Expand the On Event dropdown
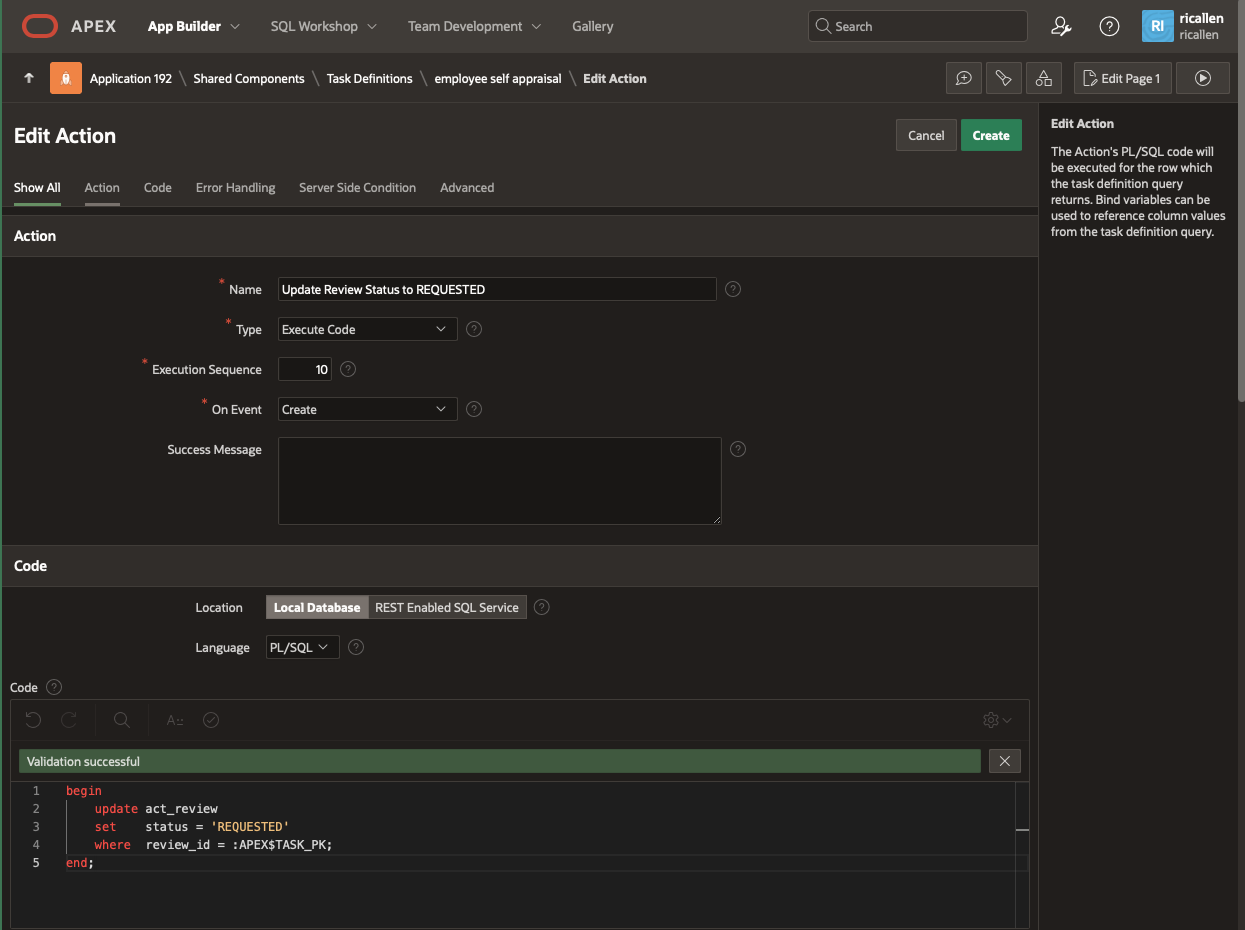1245x930 pixels. coord(367,409)
